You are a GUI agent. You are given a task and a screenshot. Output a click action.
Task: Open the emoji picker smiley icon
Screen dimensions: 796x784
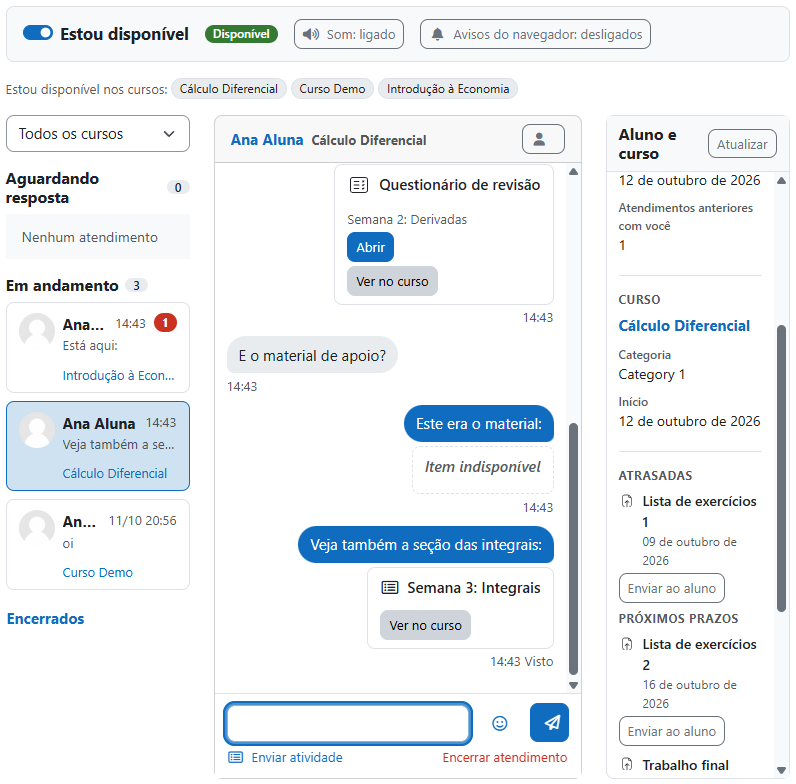(500, 723)
